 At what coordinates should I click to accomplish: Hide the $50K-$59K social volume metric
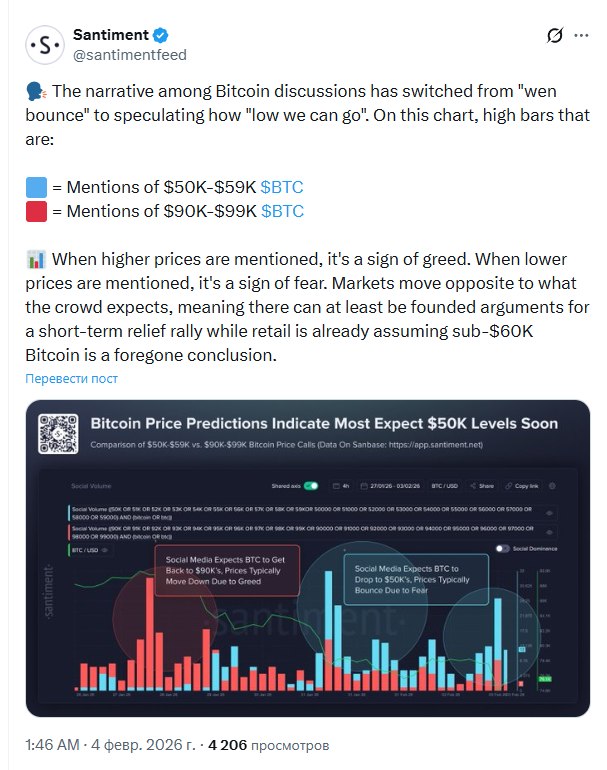[x=549, y=514]
